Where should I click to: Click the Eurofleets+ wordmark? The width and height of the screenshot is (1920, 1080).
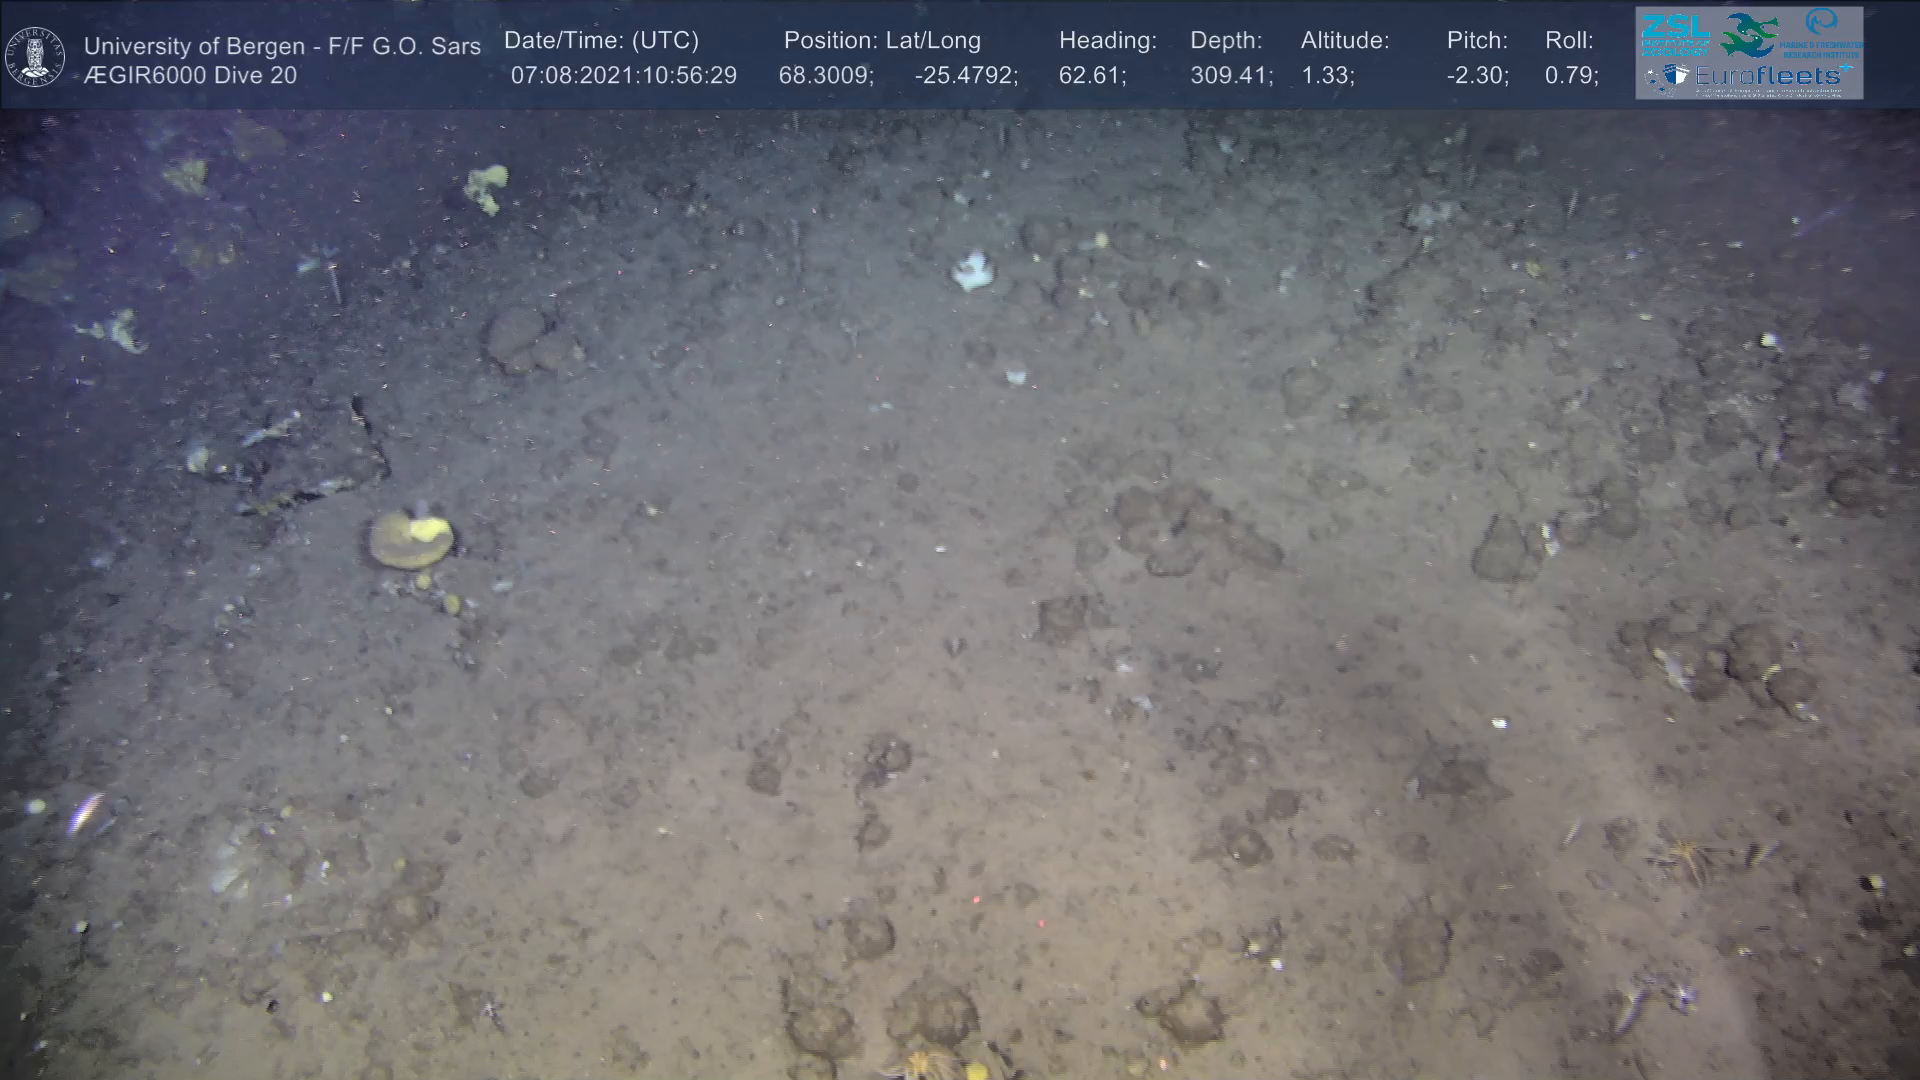1772,76
